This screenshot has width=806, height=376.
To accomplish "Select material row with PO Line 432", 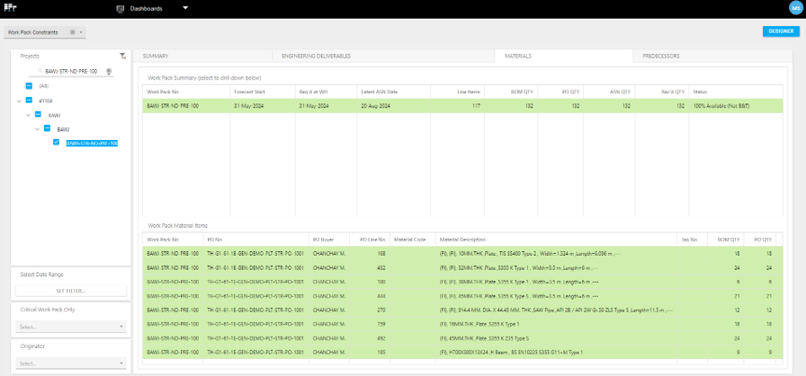I will pos(463,268).
